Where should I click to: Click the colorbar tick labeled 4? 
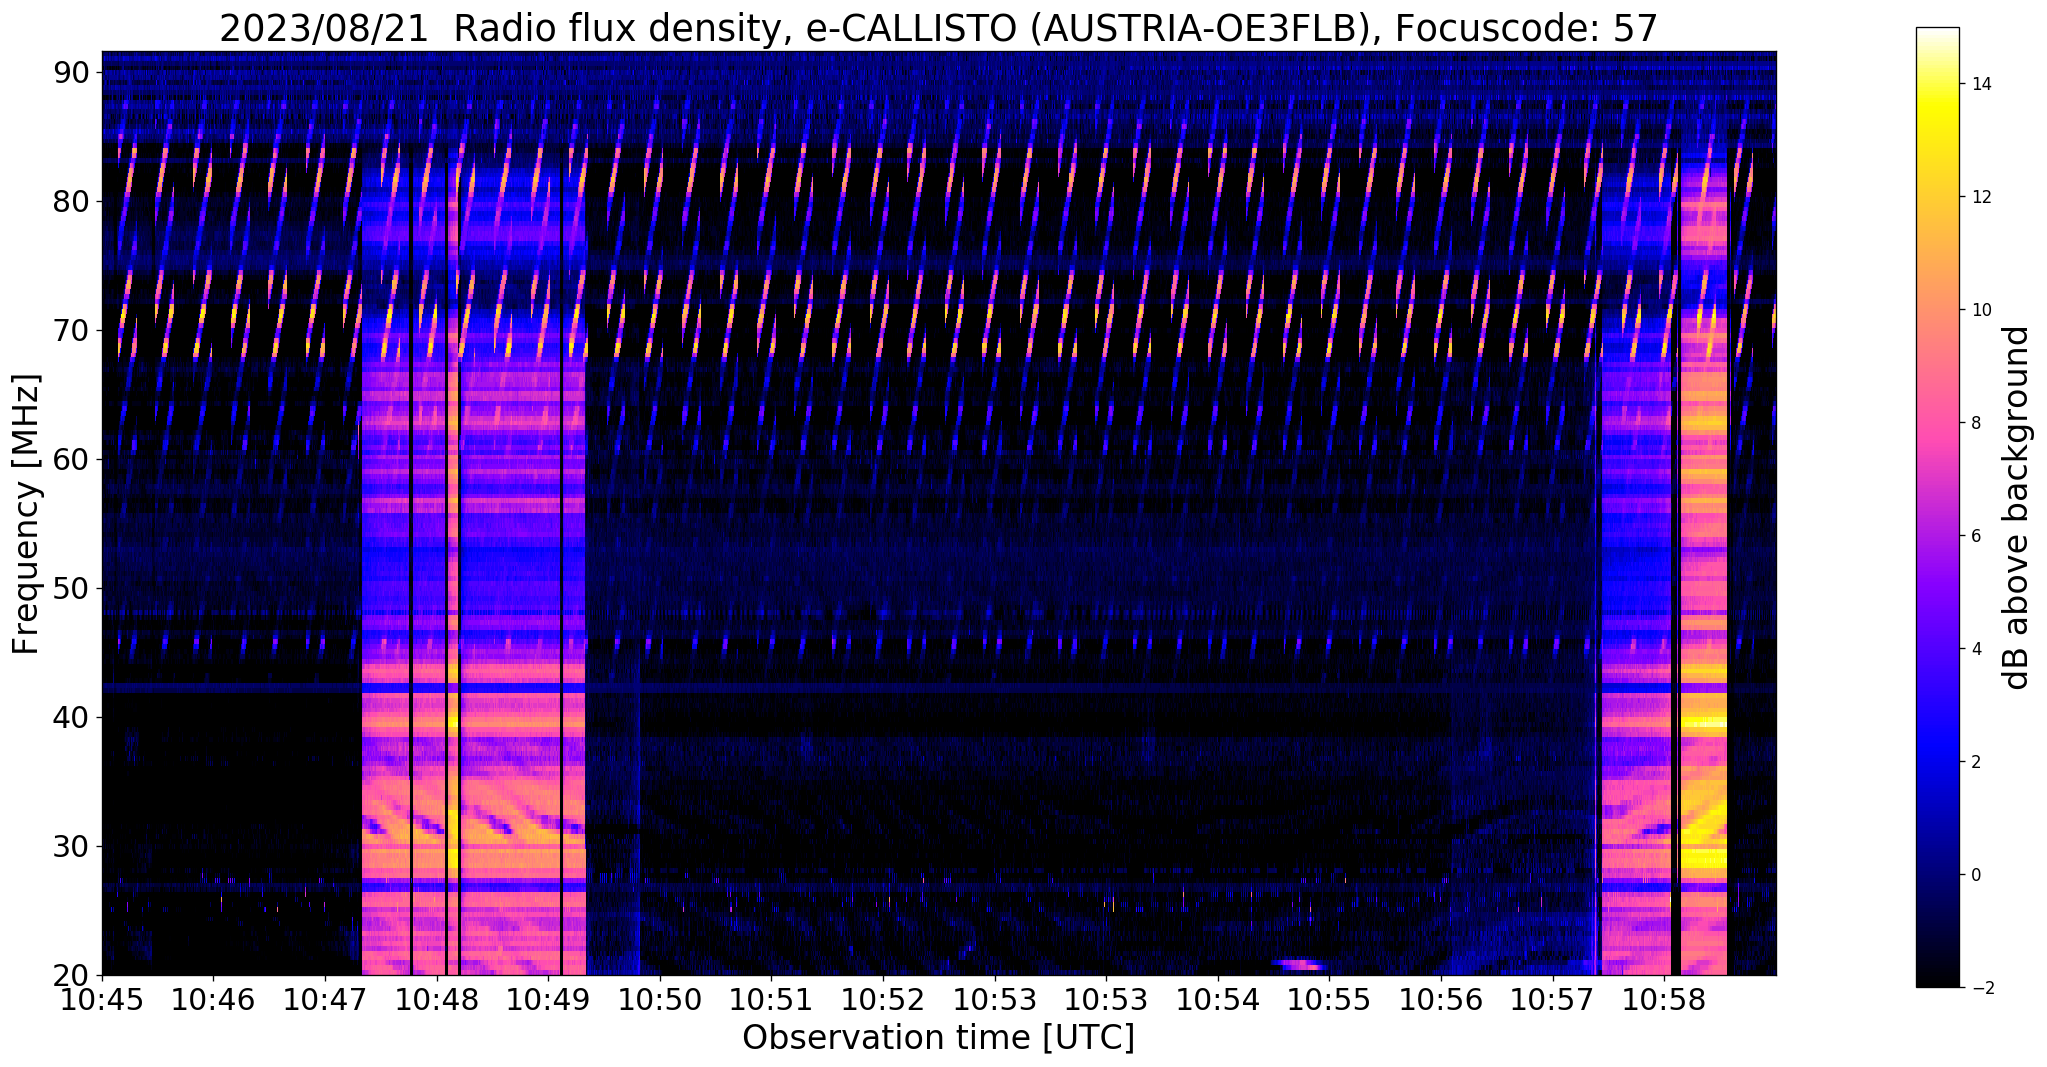1975,649
